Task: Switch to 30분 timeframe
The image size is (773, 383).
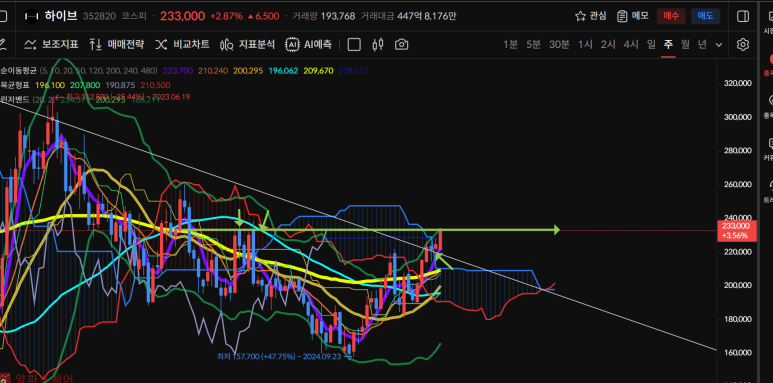Action: pyautogui.click(x=559, y=44)
